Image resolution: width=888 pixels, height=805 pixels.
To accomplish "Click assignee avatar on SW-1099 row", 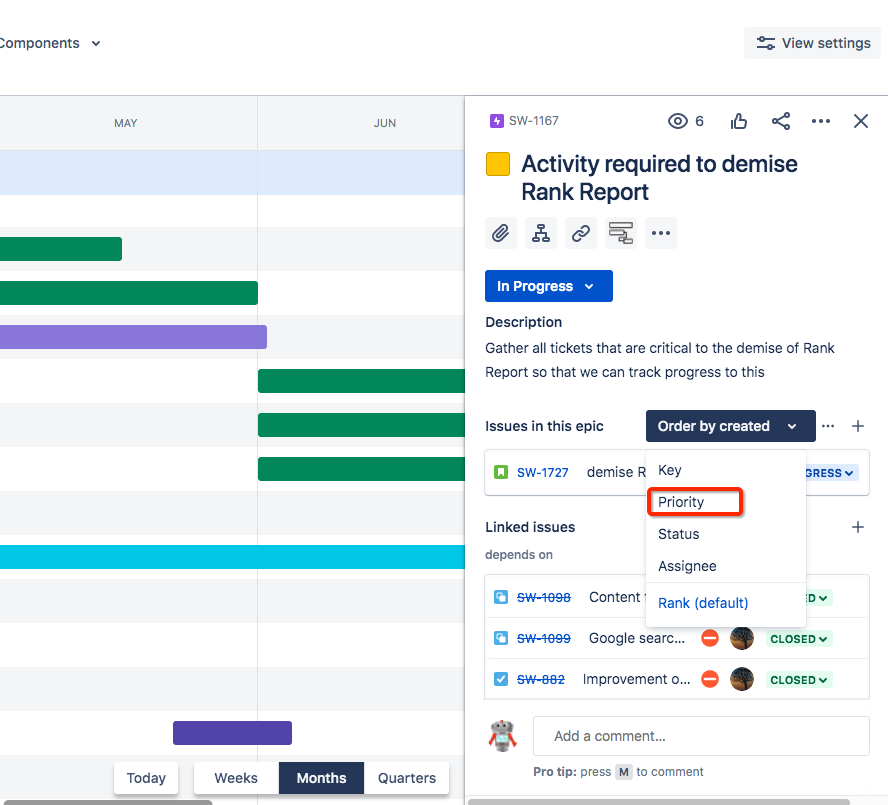I will pos(742,638).
